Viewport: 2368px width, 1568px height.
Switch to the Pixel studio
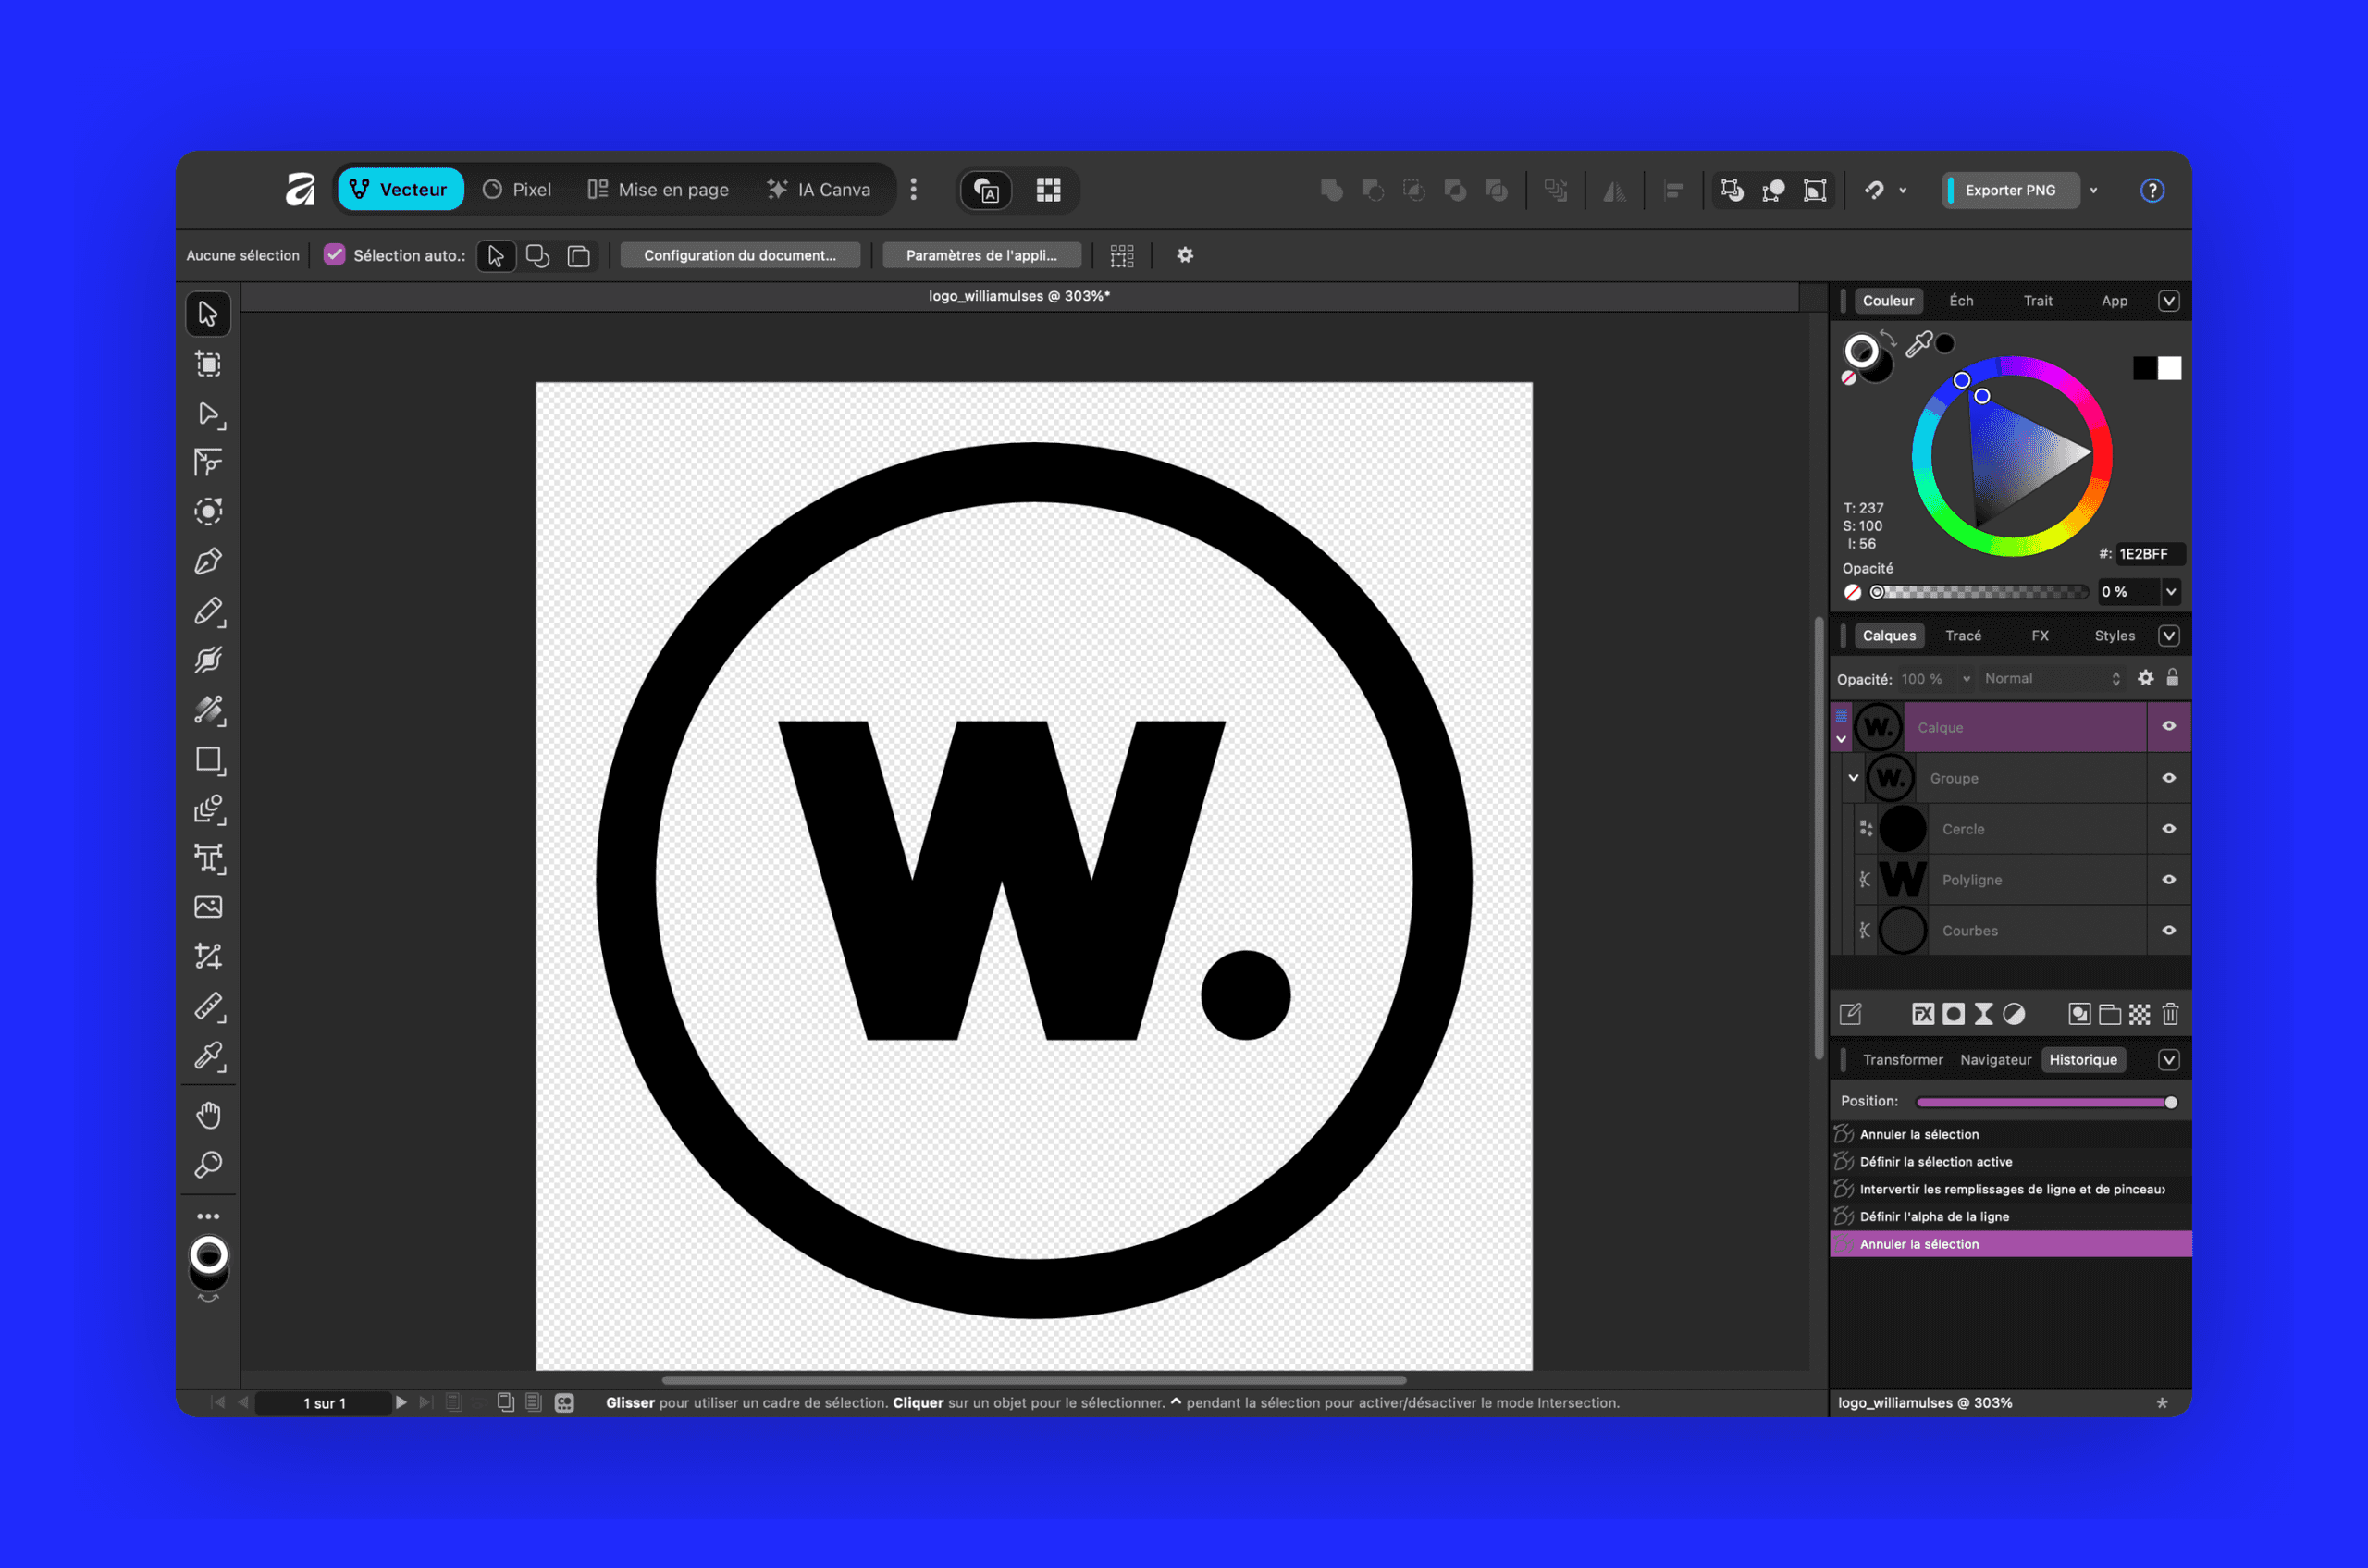[x=517, y=190]
